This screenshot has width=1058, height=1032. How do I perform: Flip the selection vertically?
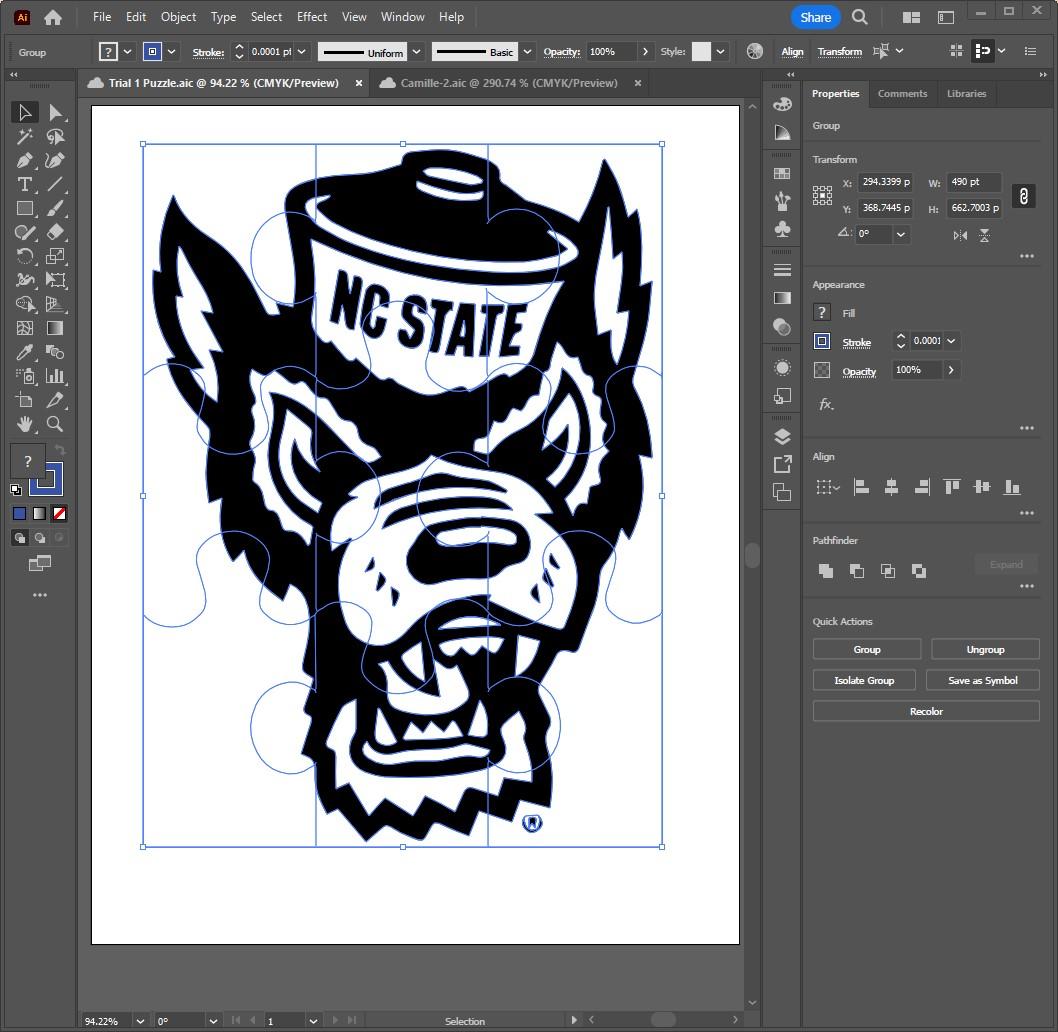(x=984, y=236)
